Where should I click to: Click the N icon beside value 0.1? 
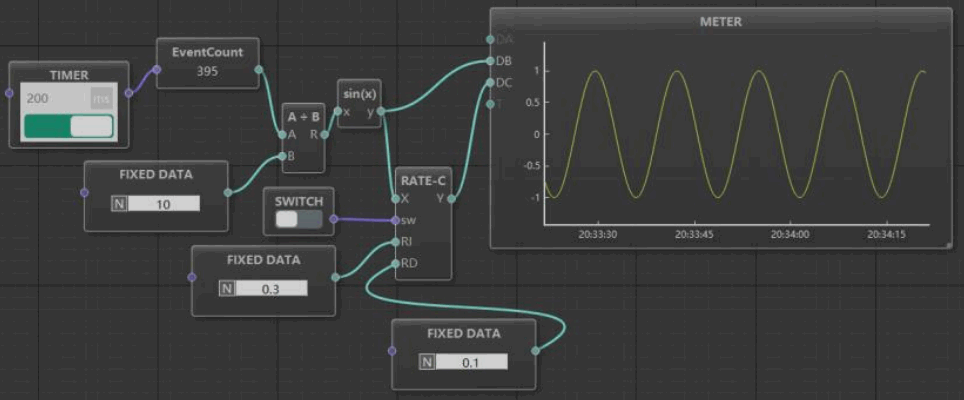(x=427, y=362)
